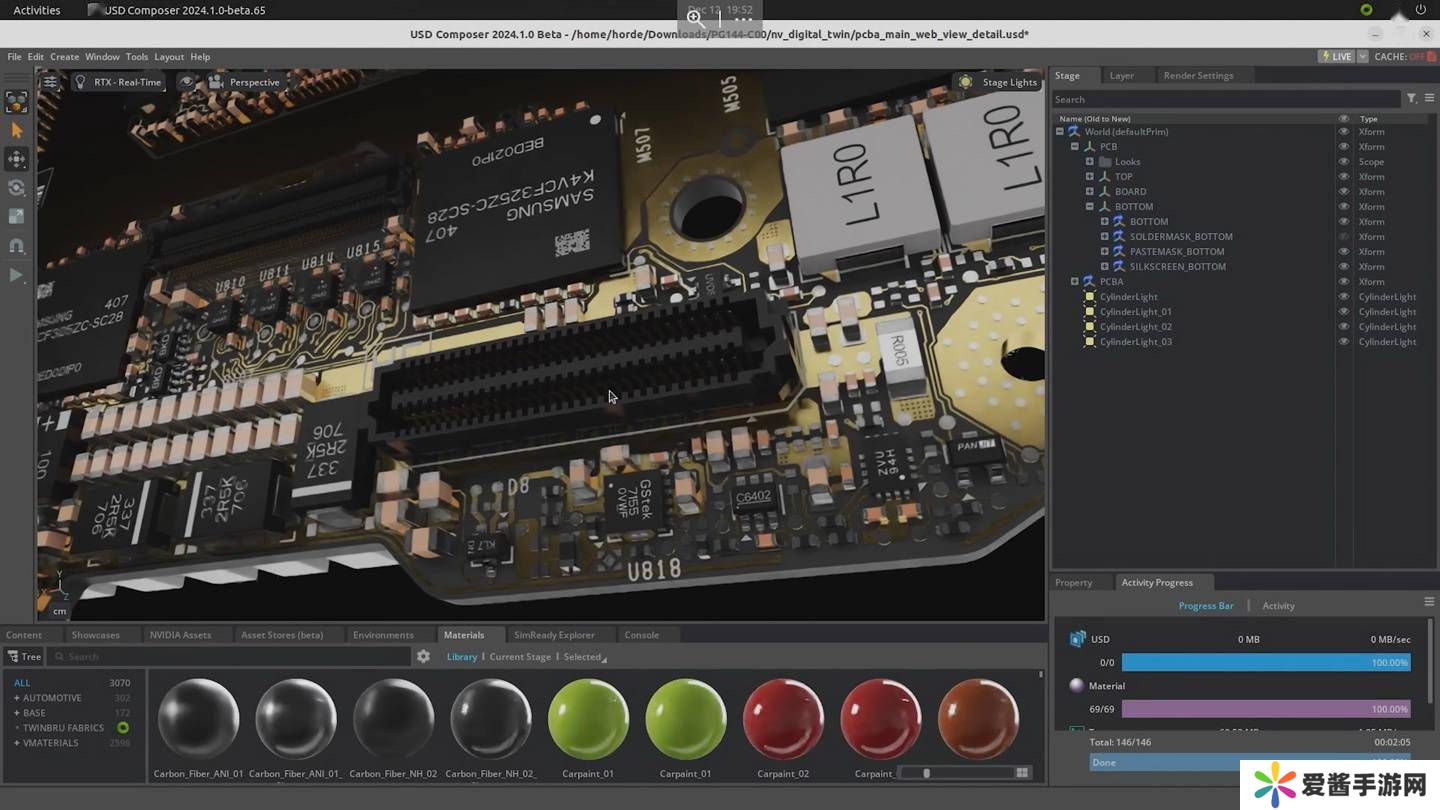The width and height of the screenshot is (1440, 810).
Task: Open viewport settings sliders icon
Action: coord(50,82)
